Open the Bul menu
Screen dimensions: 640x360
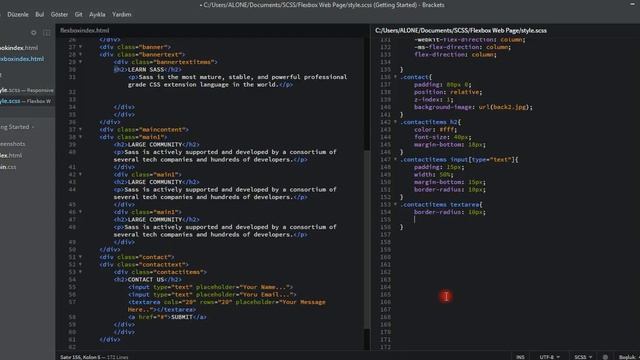(x=40, y=14)
